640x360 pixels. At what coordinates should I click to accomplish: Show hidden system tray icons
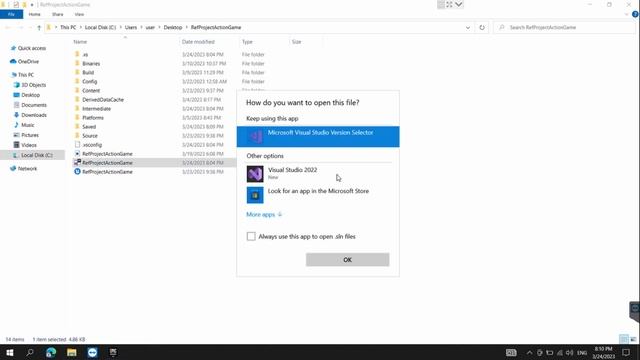point(529,353)
